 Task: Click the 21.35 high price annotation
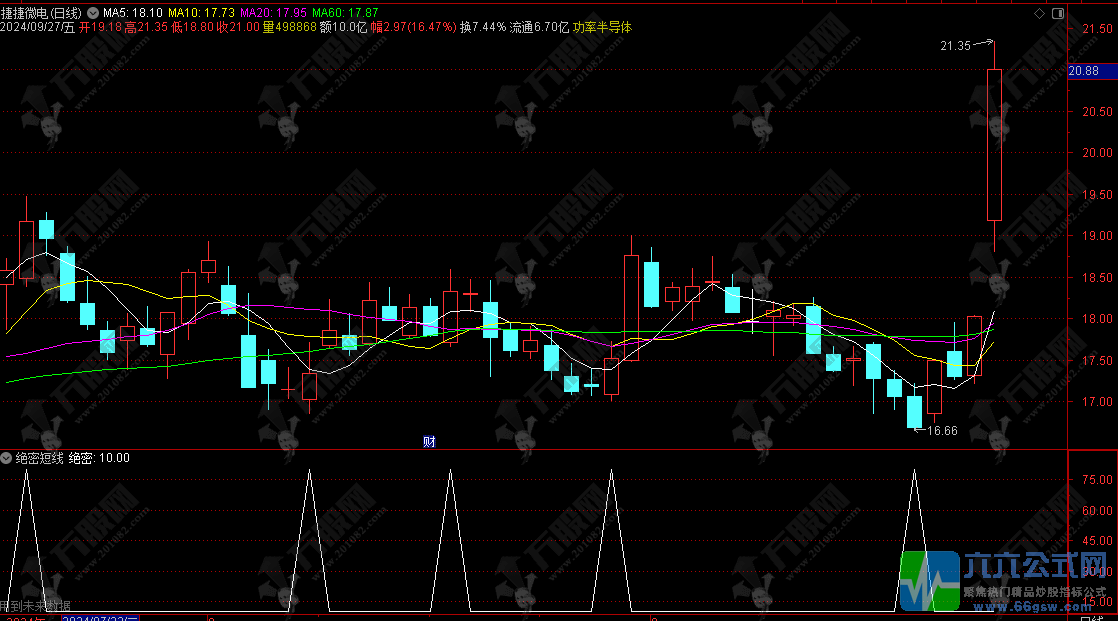(x=955, y=46)
